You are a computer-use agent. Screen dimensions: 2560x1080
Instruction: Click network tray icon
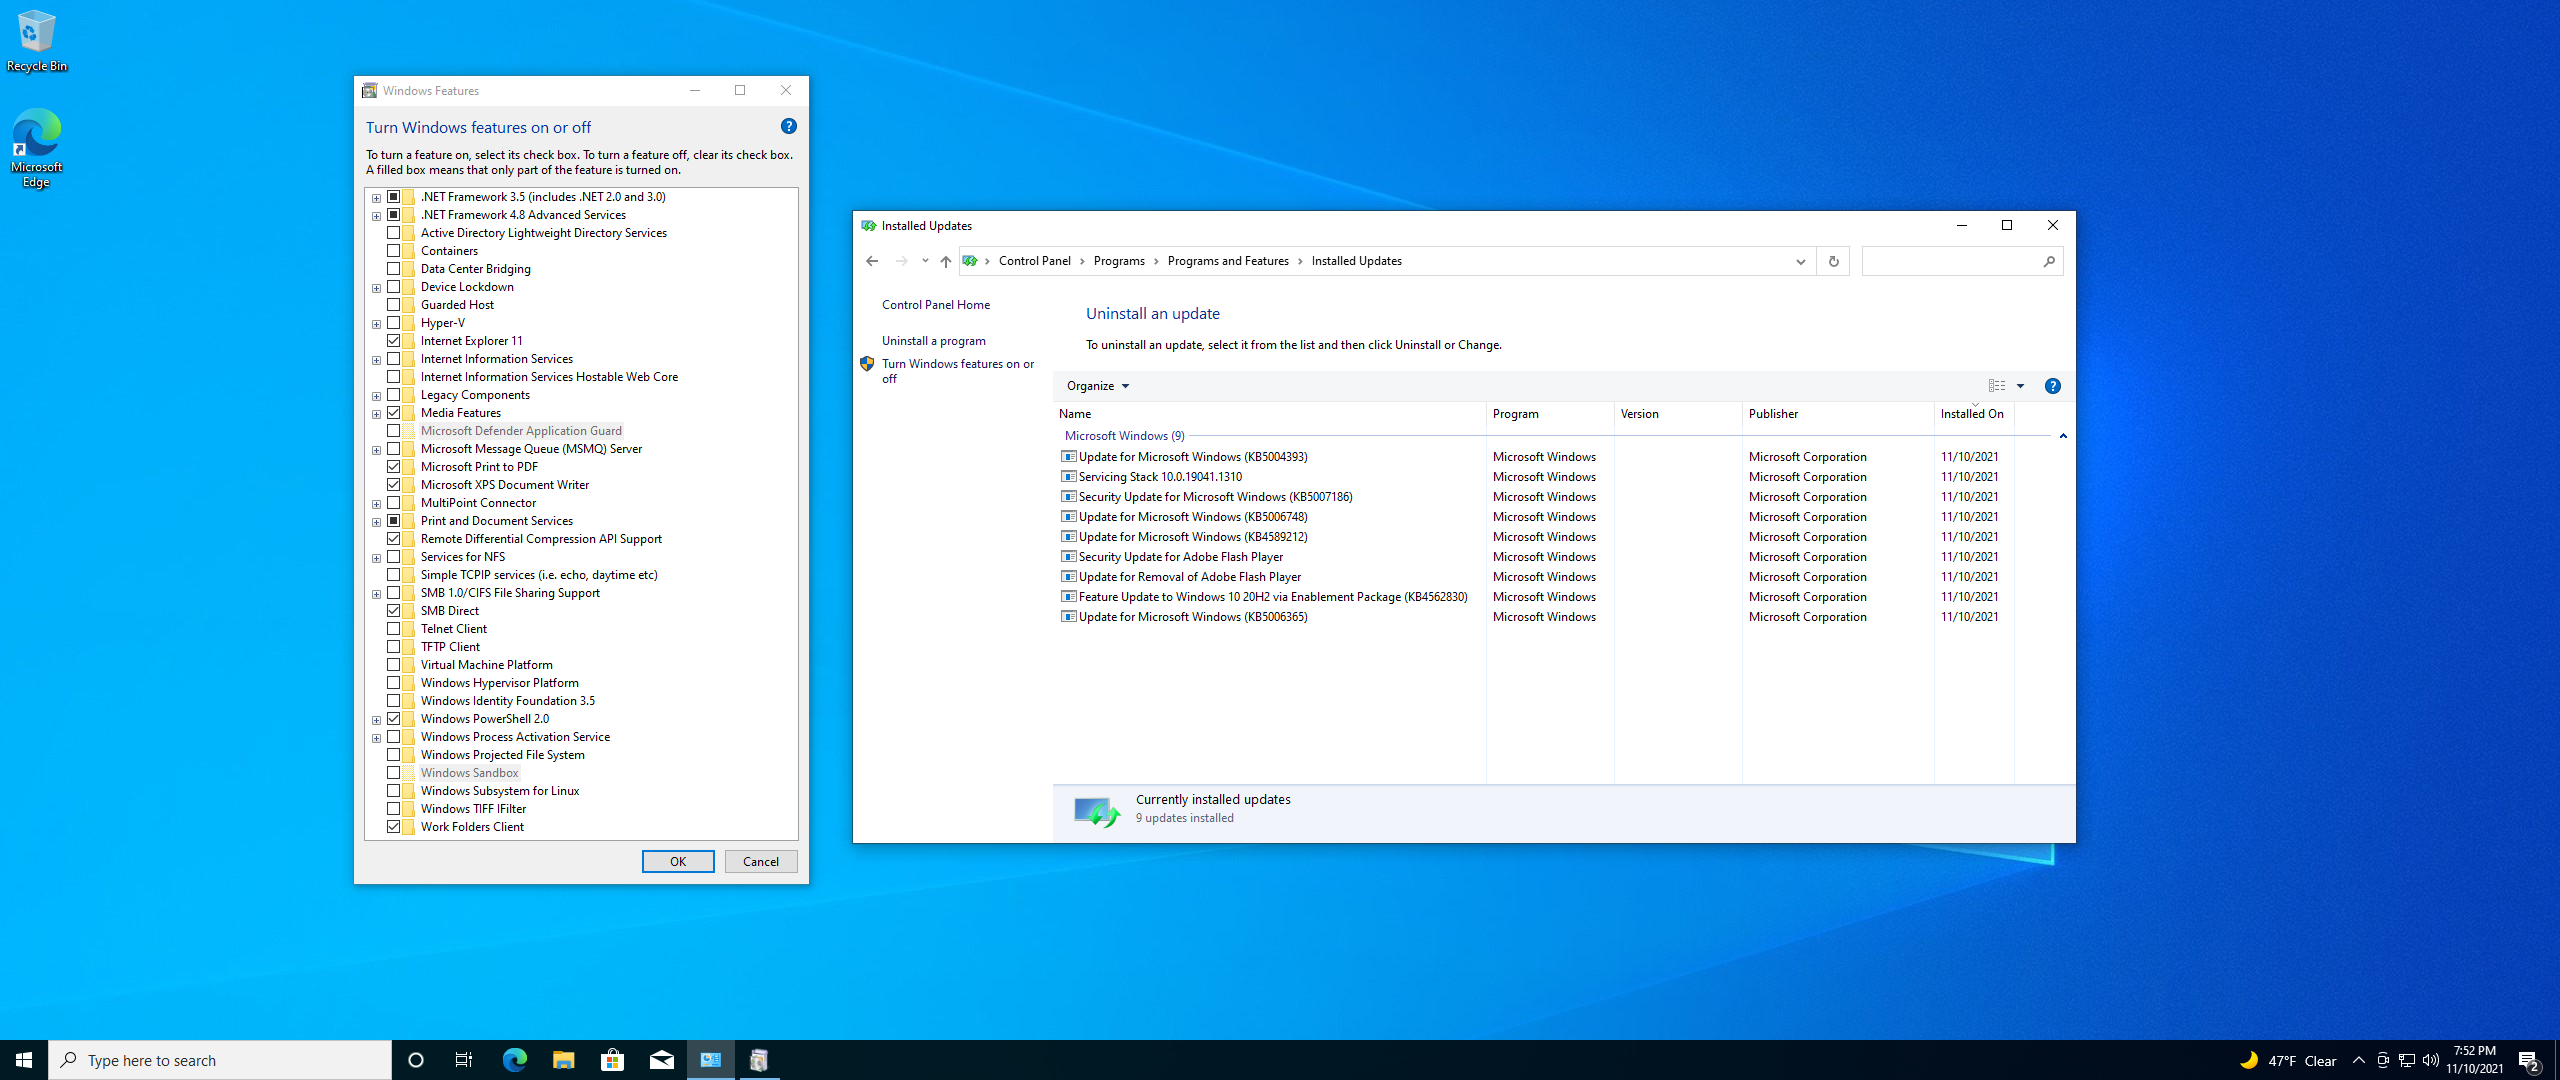pos(2406,1060)
